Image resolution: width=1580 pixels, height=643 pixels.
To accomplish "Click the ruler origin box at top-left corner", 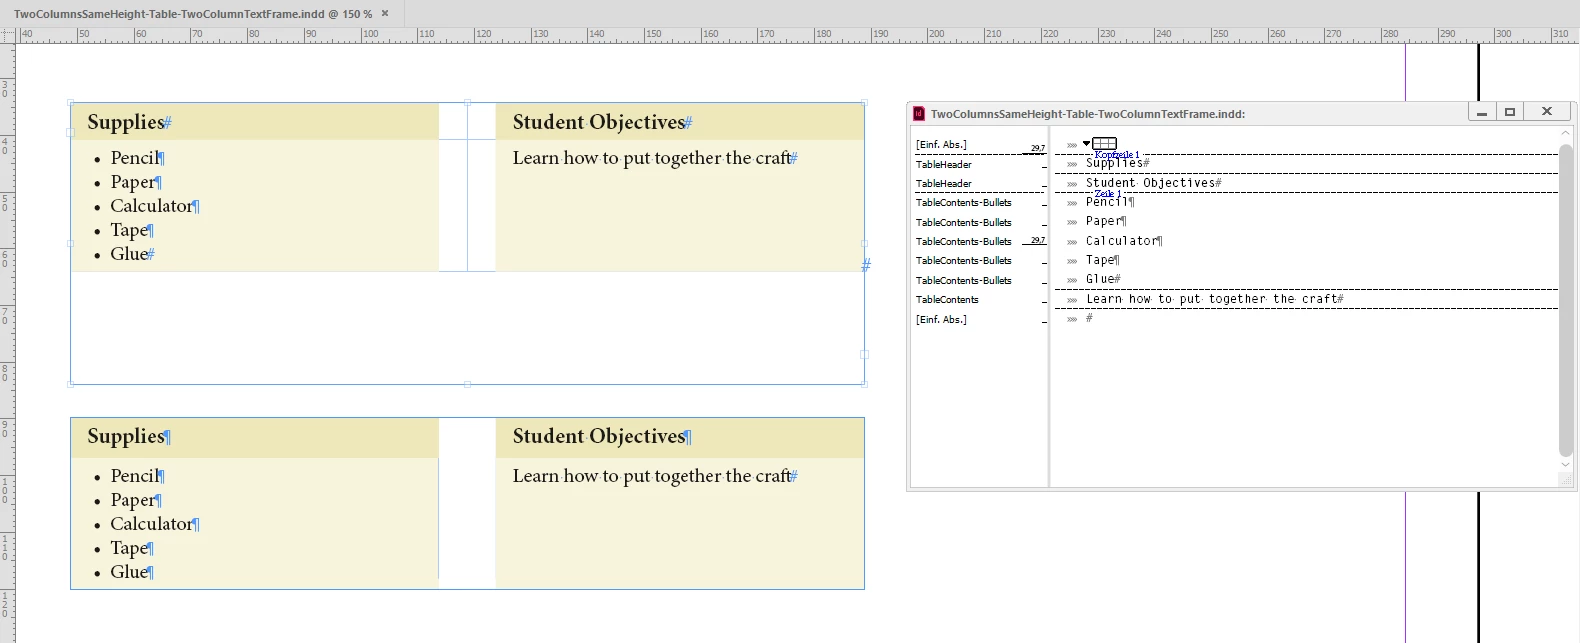I will coord(8,35).
